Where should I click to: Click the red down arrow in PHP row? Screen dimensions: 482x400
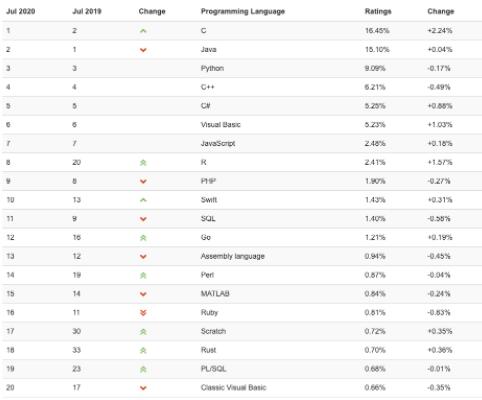(143, 181)
